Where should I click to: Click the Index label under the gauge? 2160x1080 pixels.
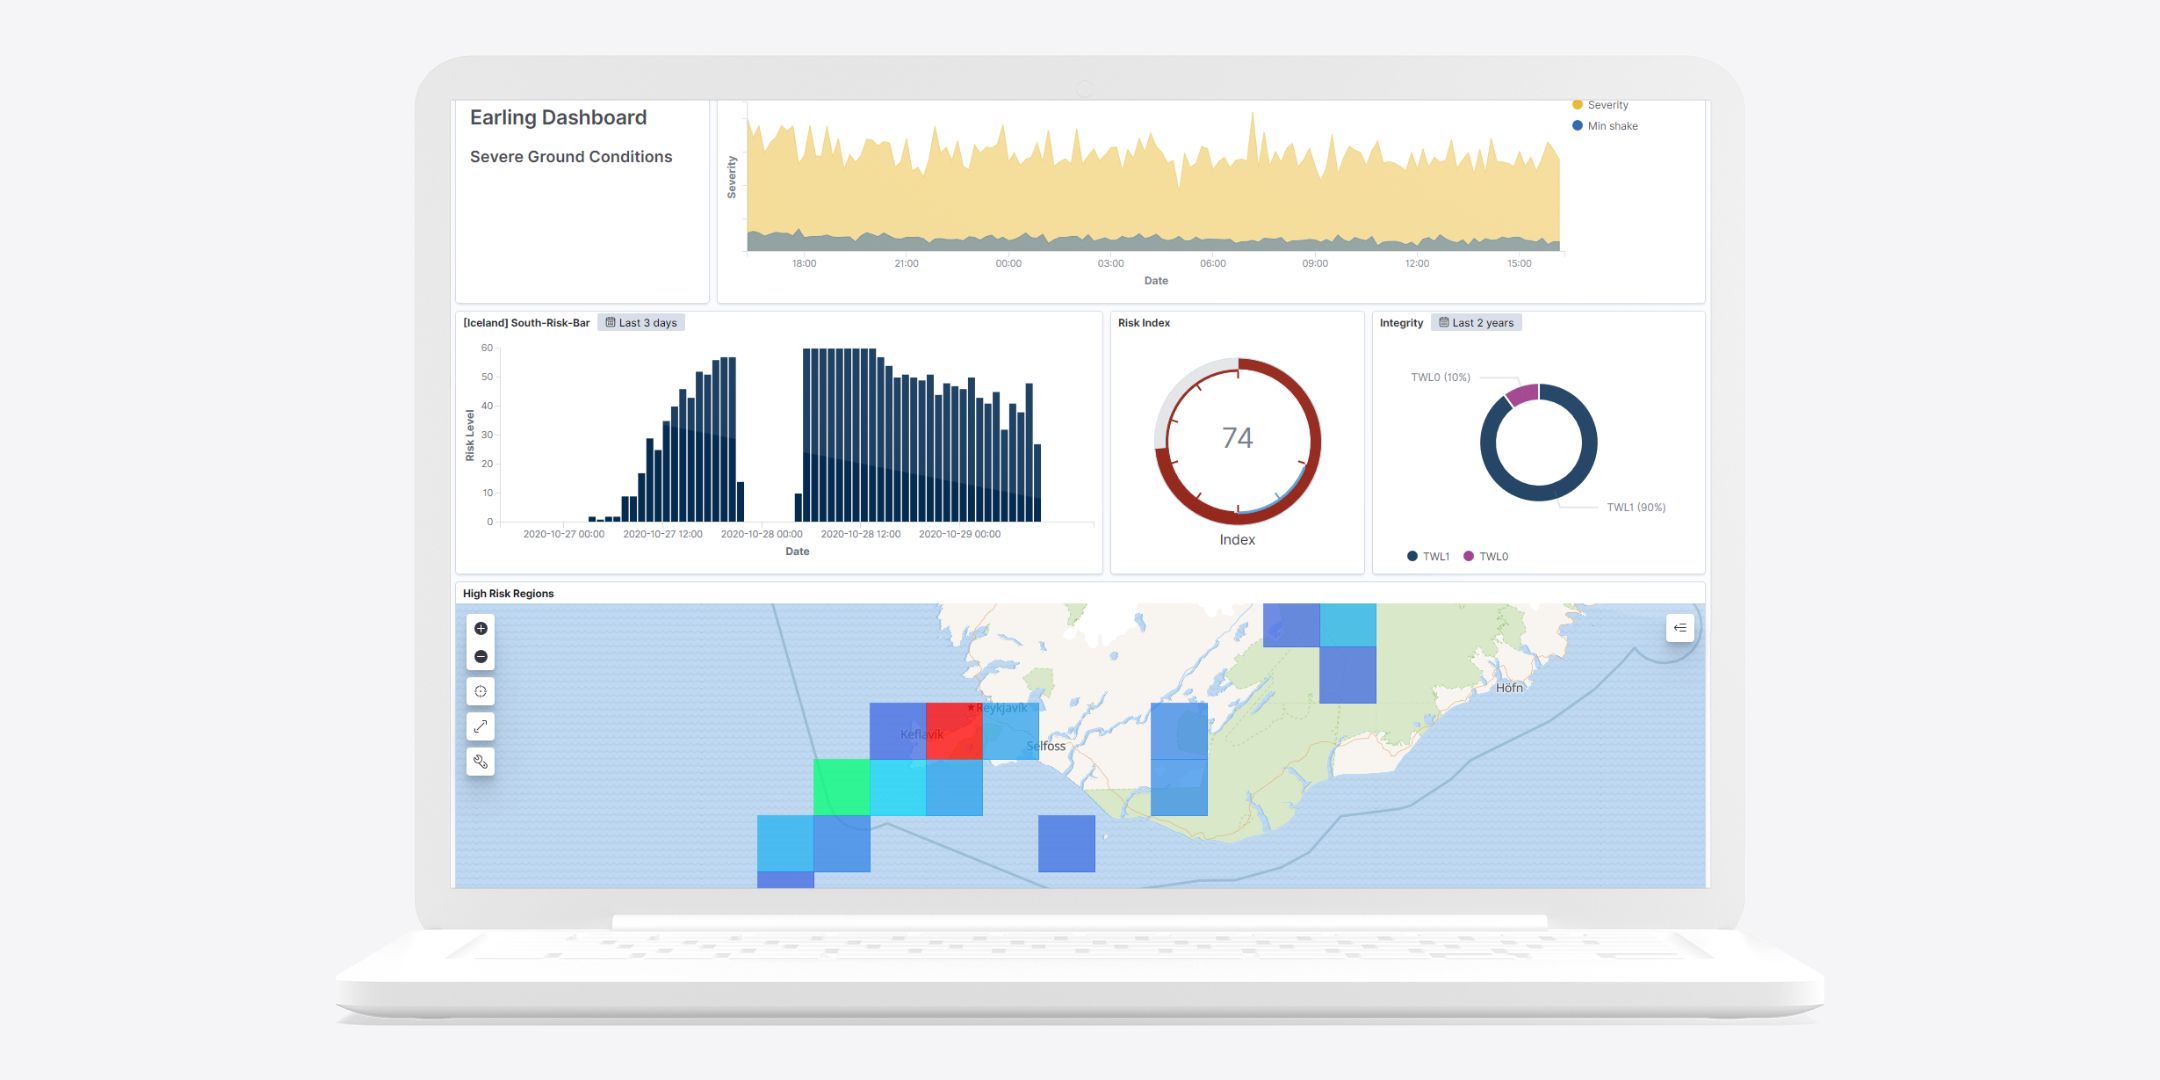tap(1237, 540)
